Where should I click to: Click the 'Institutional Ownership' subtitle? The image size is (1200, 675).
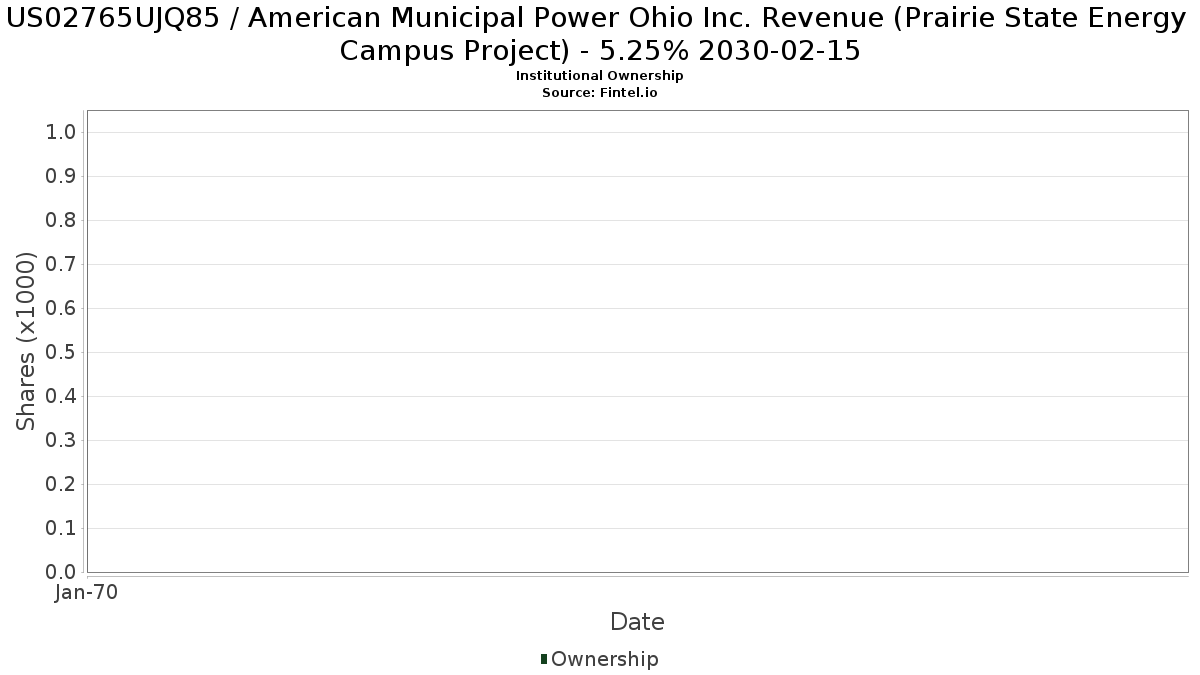(600, 76)
